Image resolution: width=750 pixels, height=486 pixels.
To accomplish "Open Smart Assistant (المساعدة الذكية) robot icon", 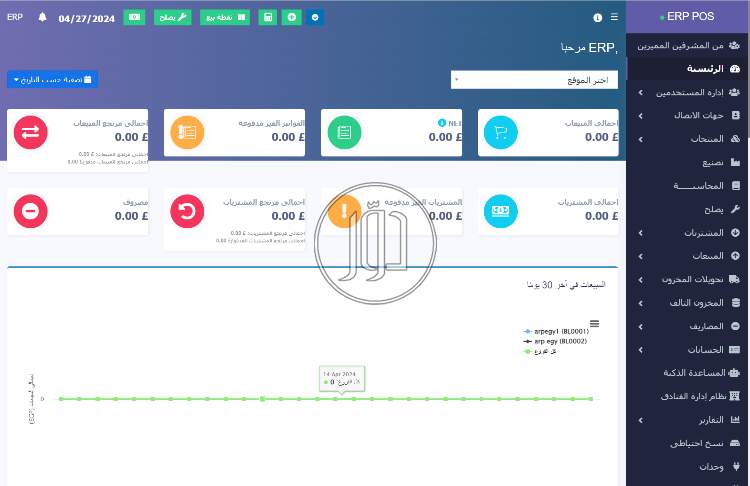I will [734, 373].
